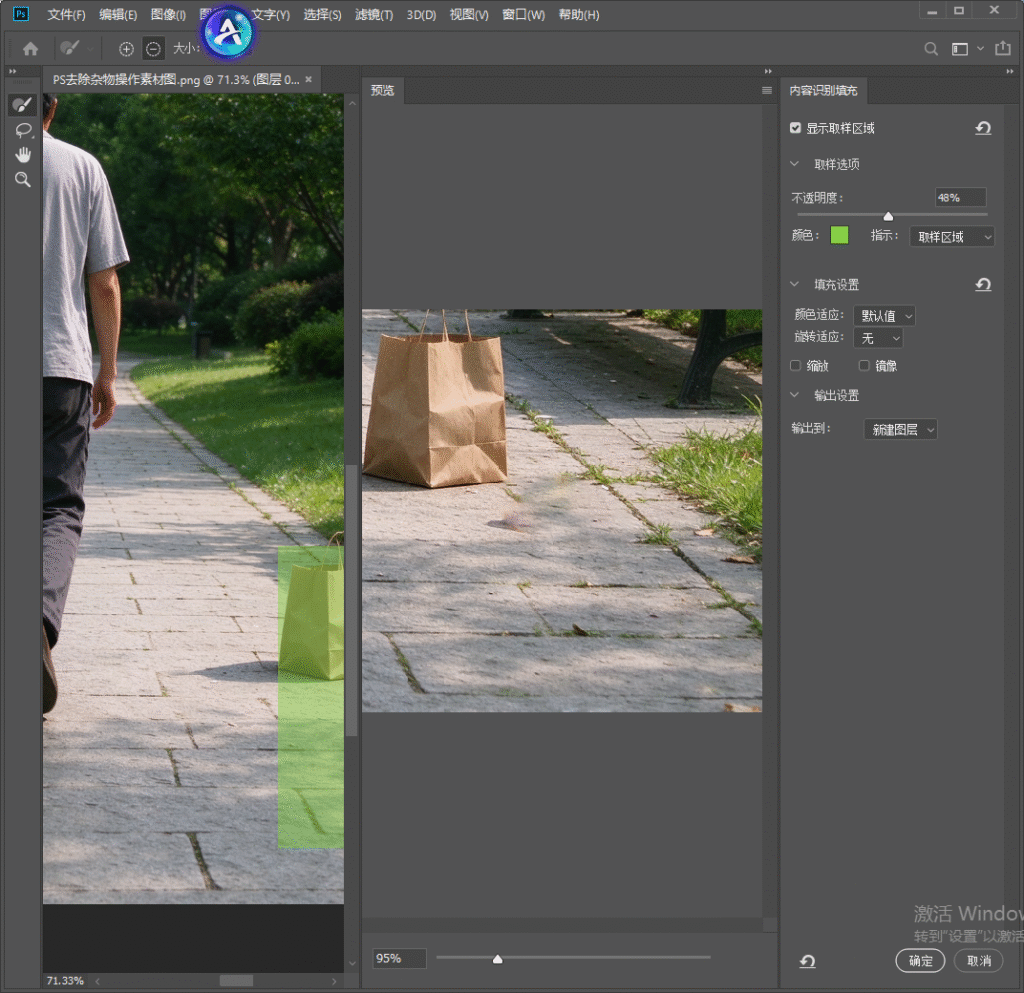
Task: Open the 编辑(E) menu
Action: (x=118, y=14)
